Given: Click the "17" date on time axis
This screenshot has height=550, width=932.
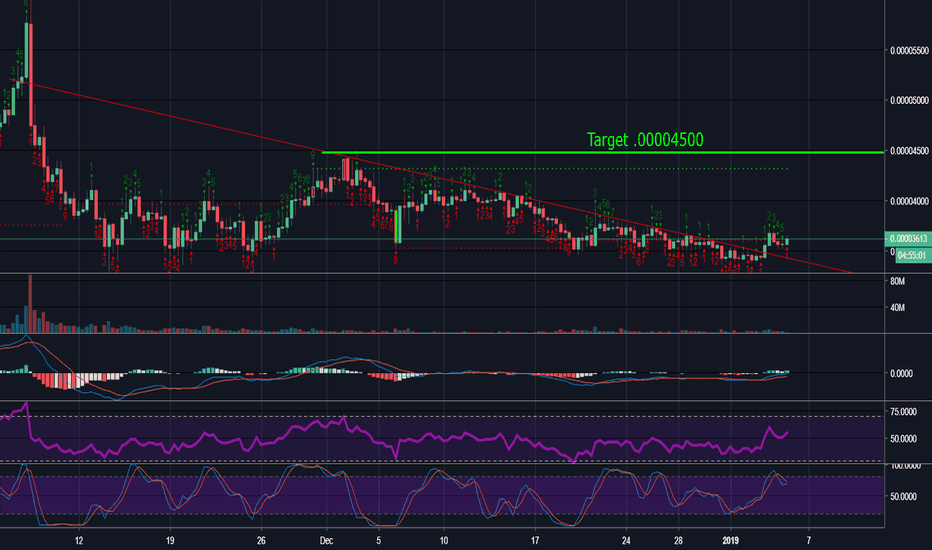Looking at the screenshot, I should coord(535,540).
